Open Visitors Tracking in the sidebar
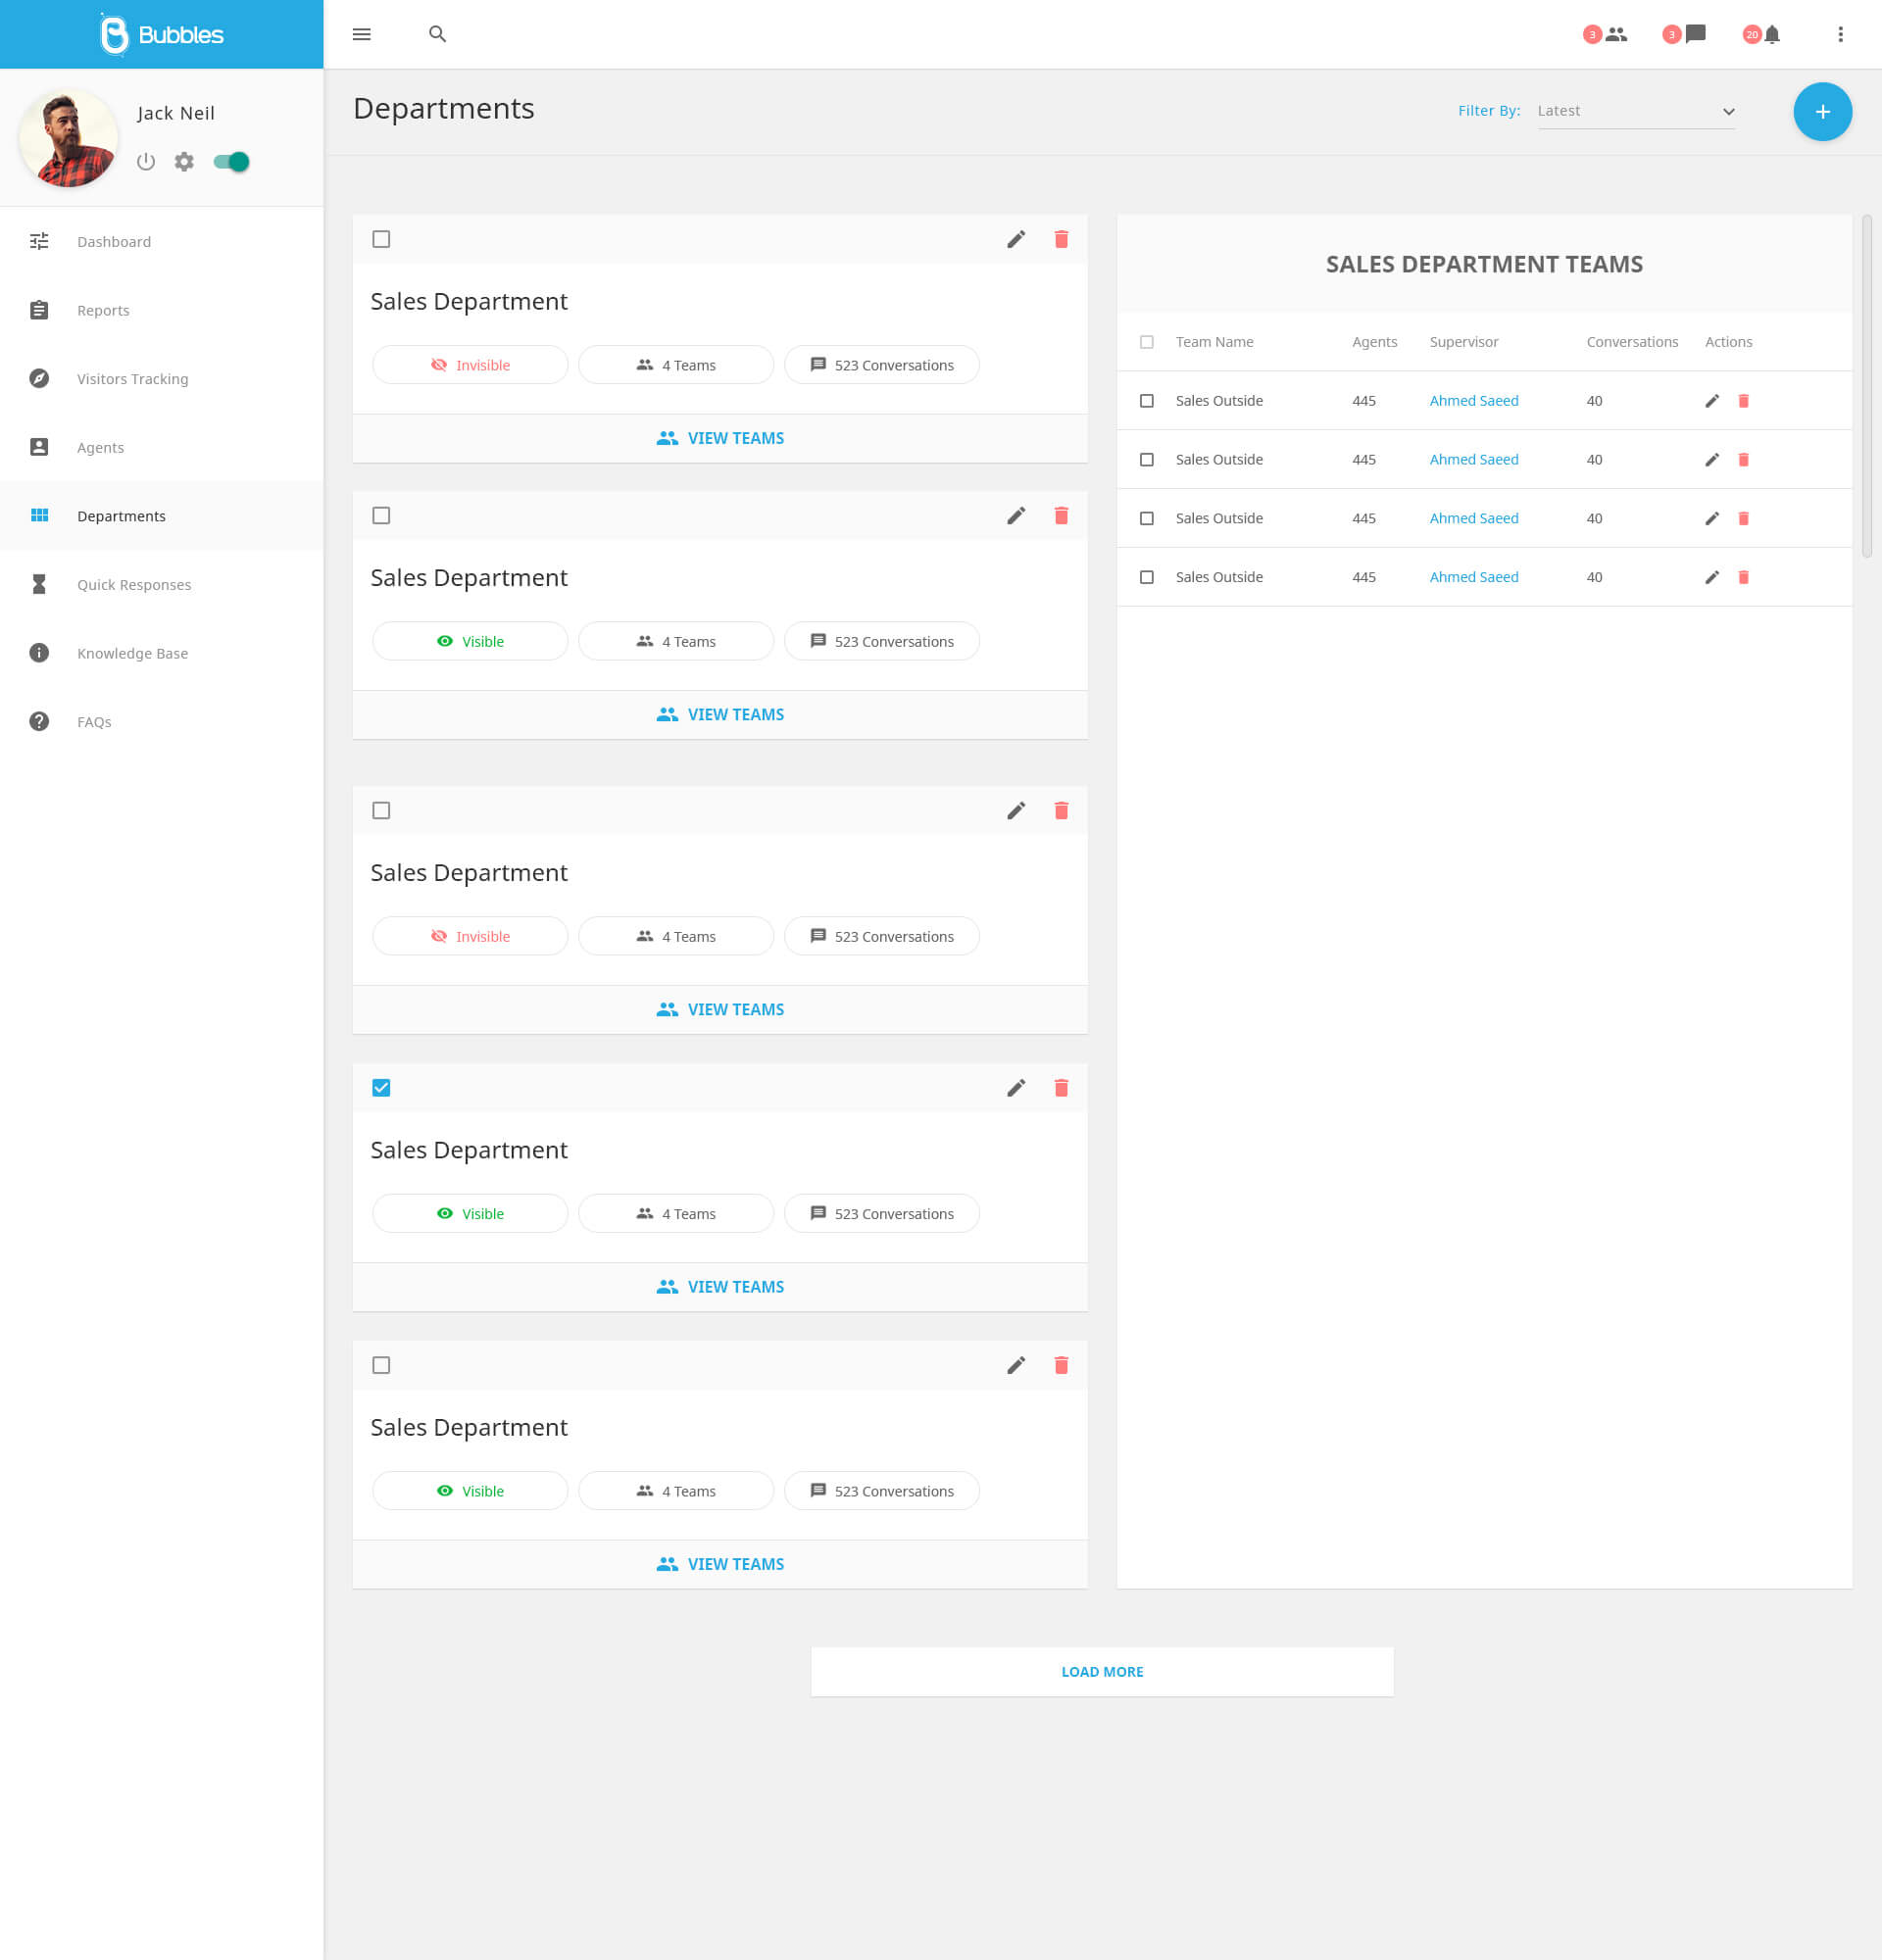 point(162,379)
